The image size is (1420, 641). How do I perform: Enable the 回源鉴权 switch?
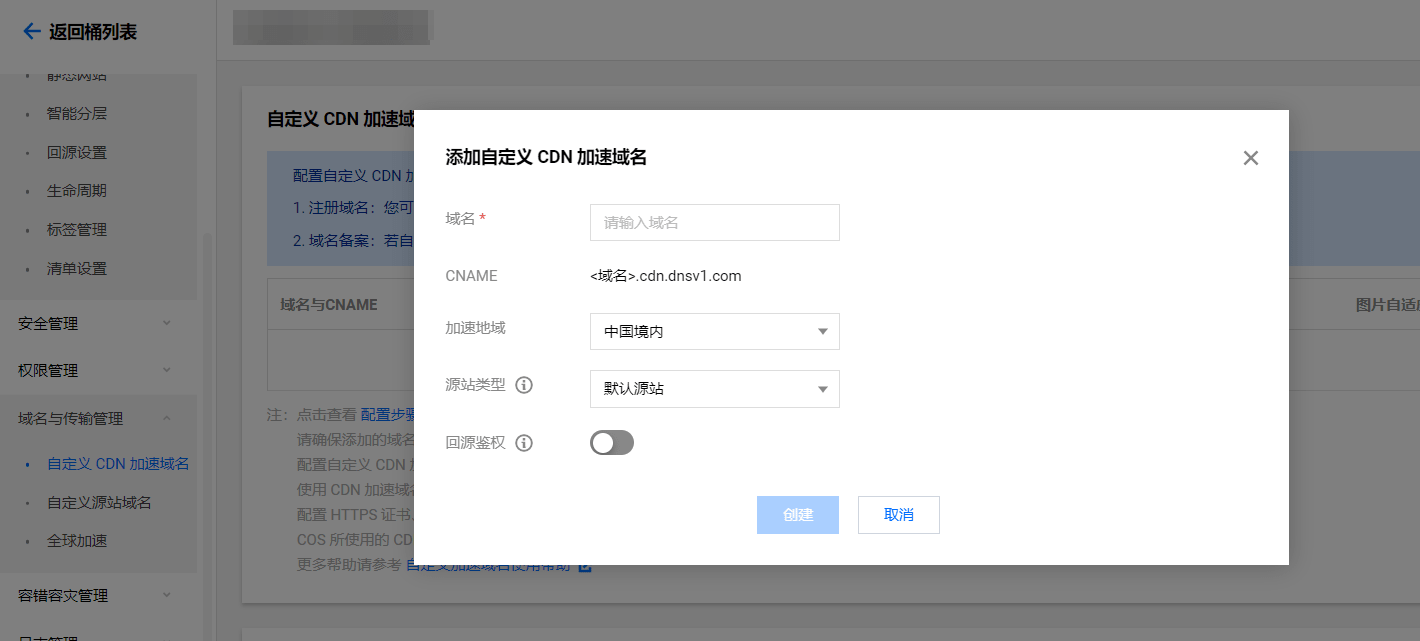point(611,441)
